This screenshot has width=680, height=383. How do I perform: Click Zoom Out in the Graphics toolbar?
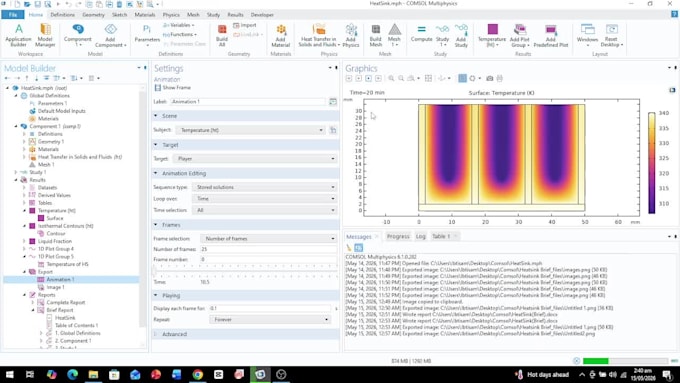pyautogui.click(x=401, y=79)
